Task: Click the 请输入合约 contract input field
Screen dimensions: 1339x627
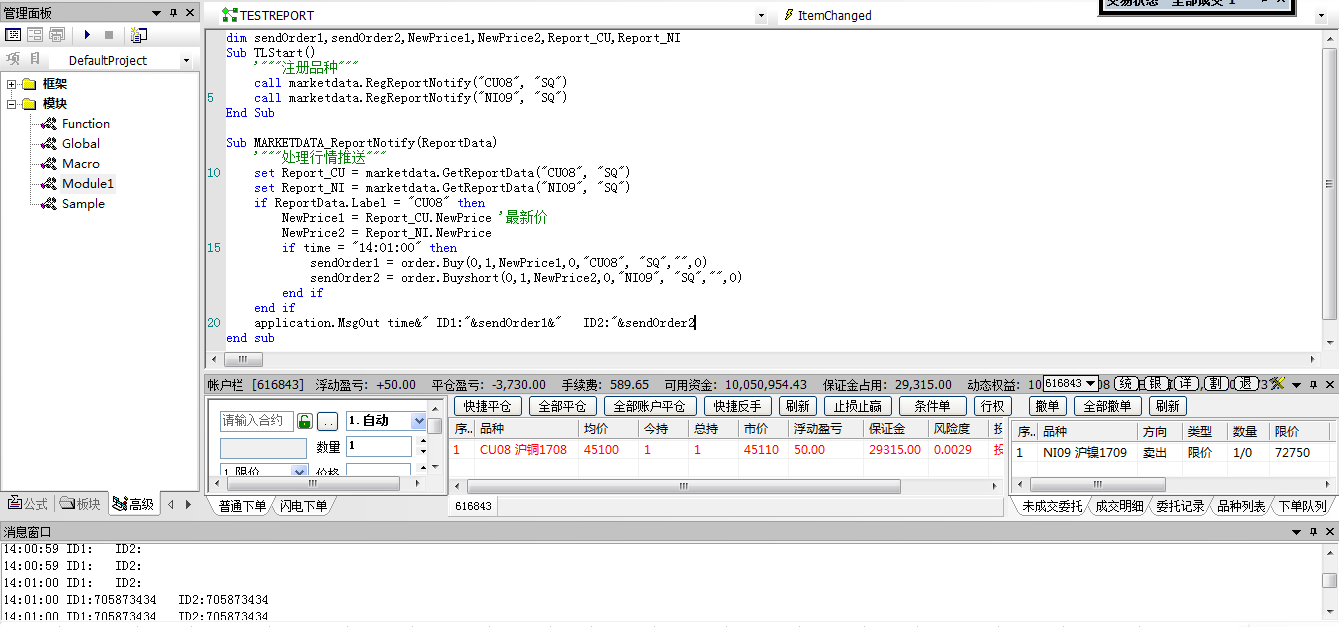Action: (257, 421)
